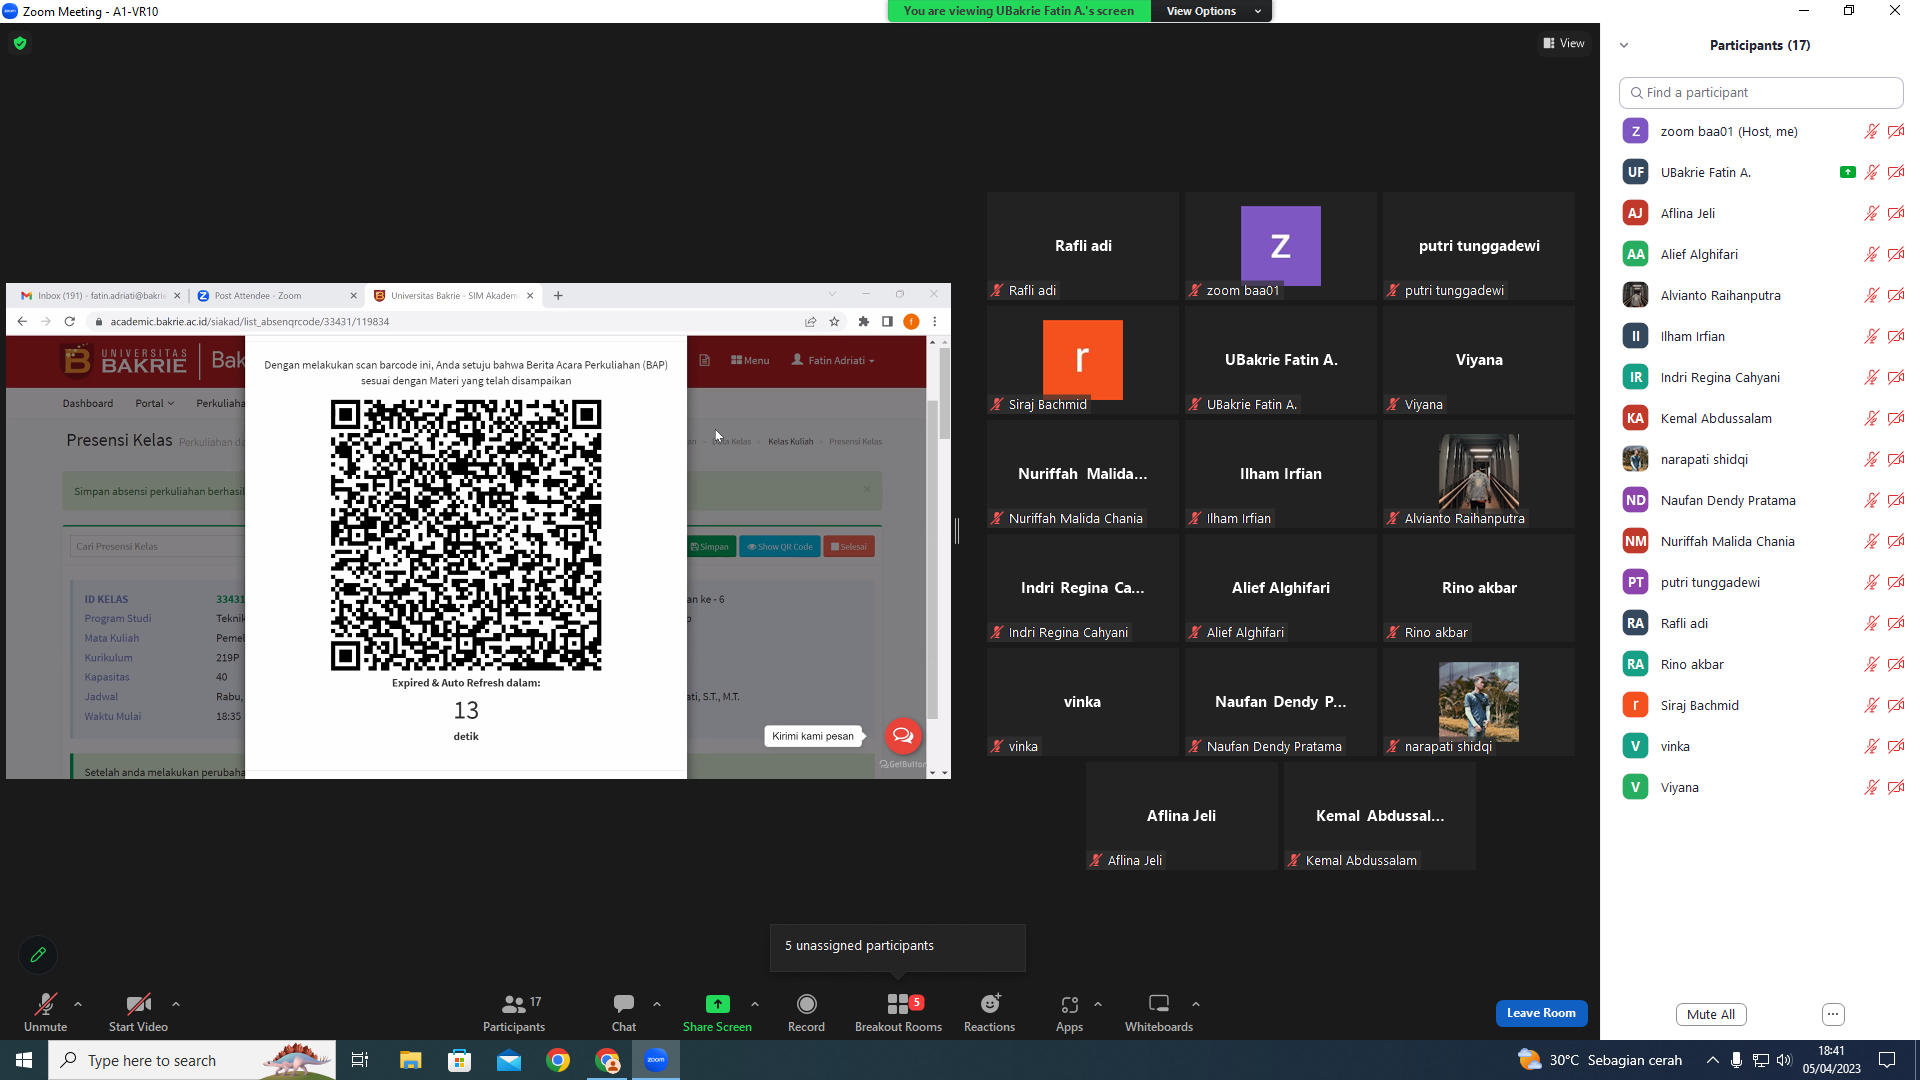Open the View Options dropdown
The width and height of the screenshot is (1920, 1080).
pos(1212,11)
